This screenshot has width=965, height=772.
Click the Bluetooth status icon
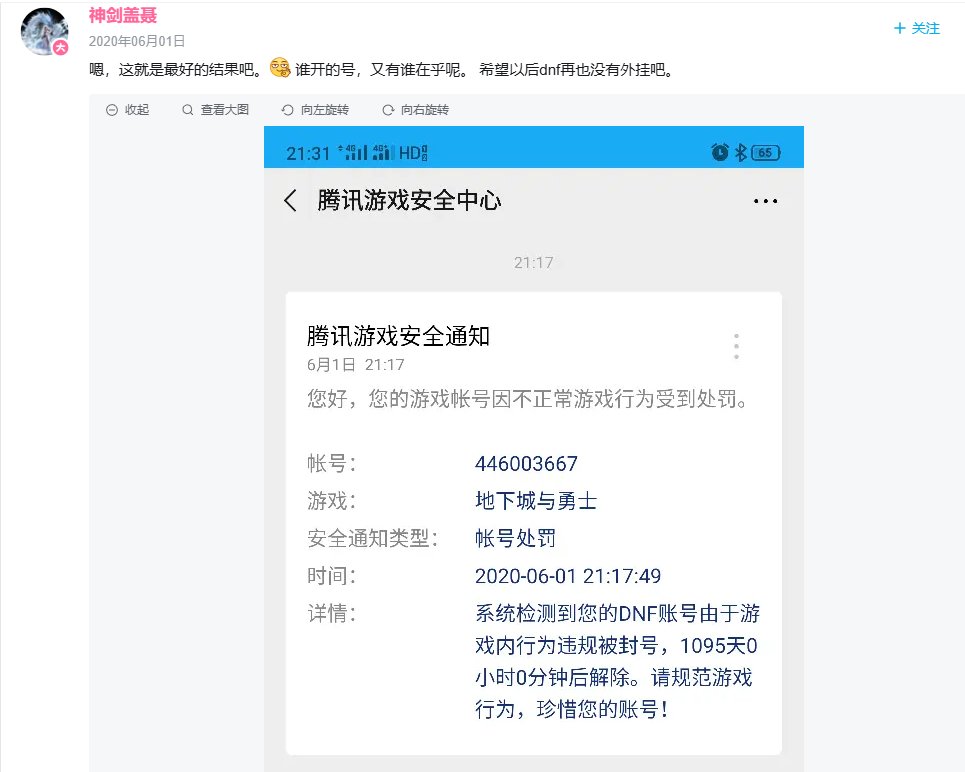740,152
